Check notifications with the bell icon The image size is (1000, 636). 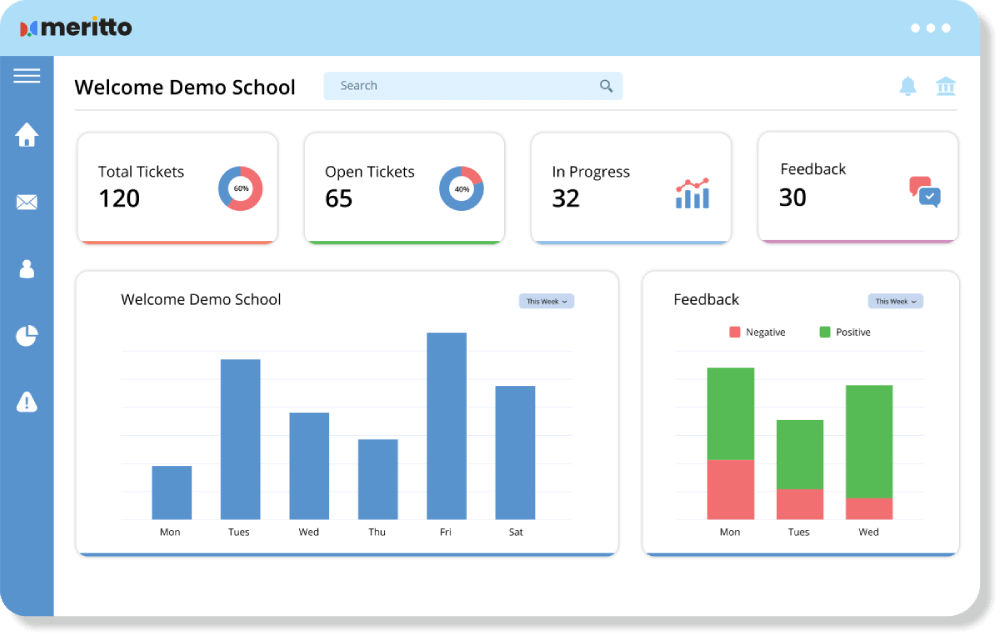[x=908, y=87]
